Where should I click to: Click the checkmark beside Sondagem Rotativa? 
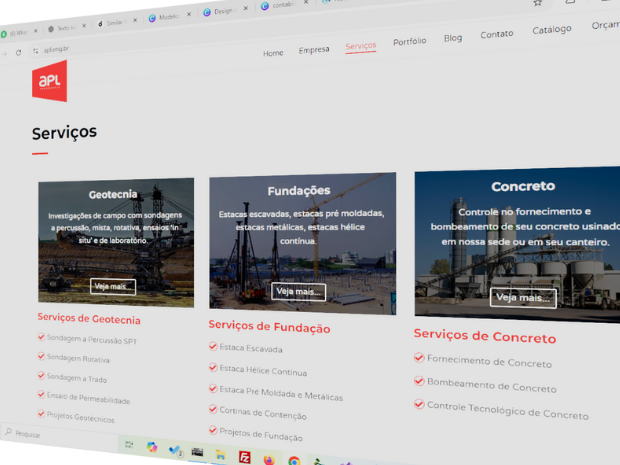click(x=42, y=356)
